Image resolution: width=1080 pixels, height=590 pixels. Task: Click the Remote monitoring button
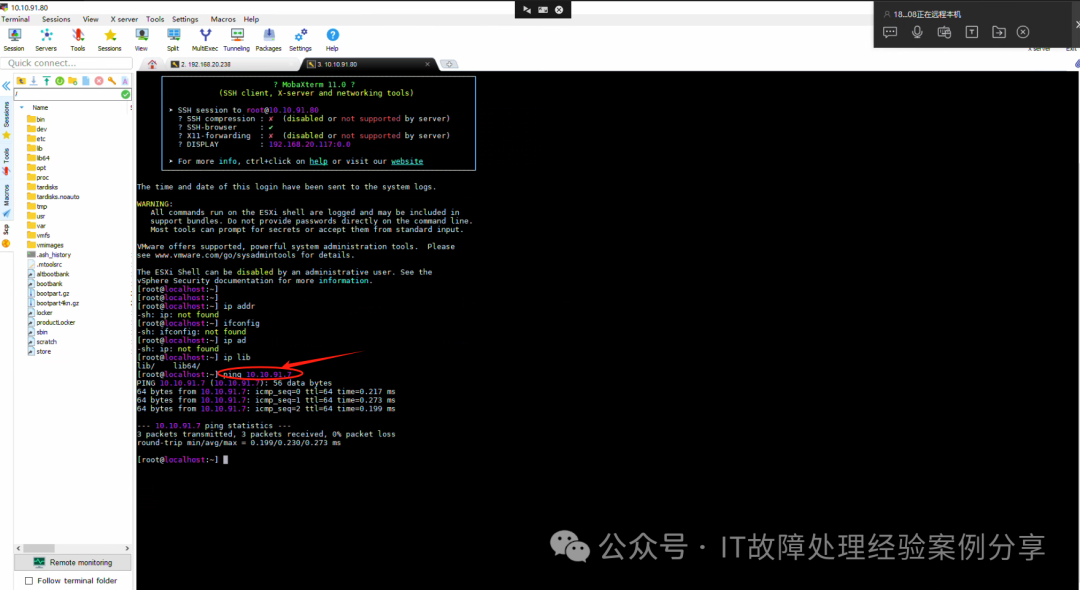73,562
